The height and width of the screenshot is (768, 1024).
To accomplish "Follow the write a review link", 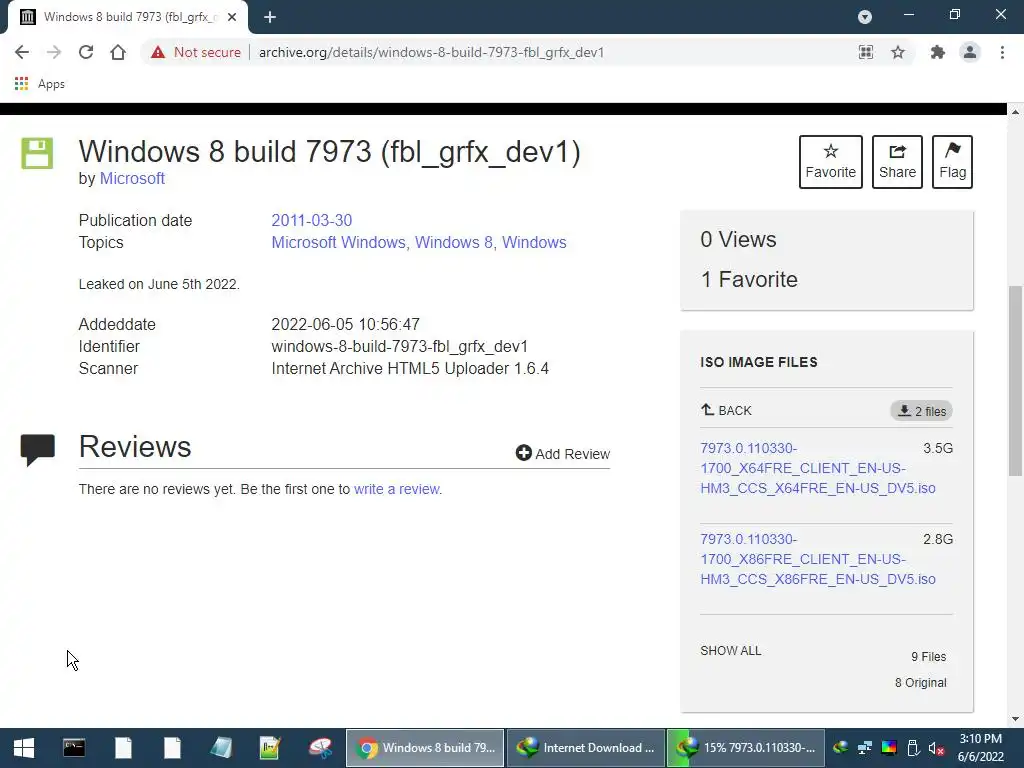I will coord(397,489).
